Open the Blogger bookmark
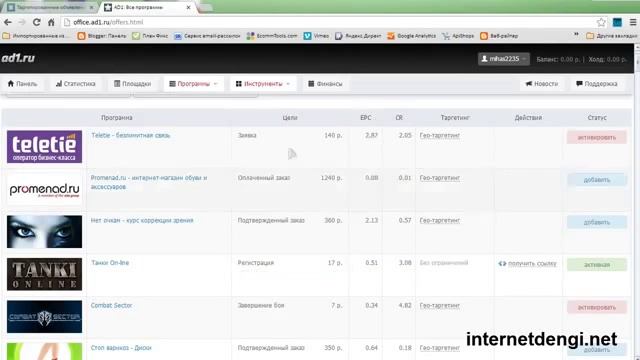 click(x=102, y=36)
